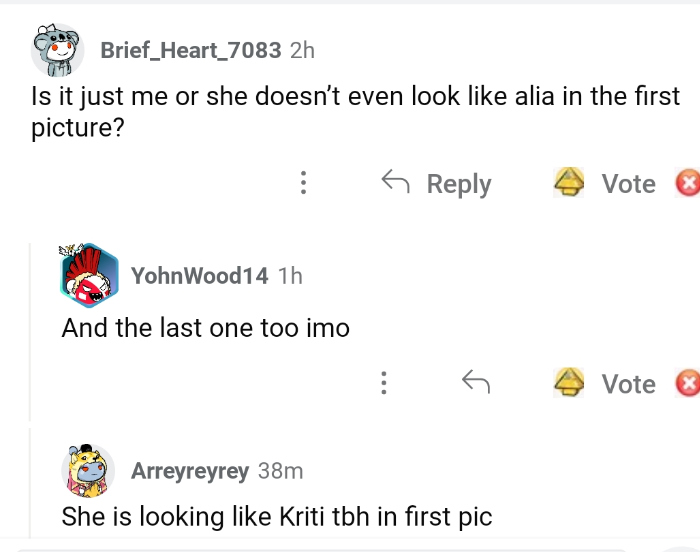The height and width of the screenshot is (552, 700).
Task: Upvote YohnWood14's reply
Action: click(570, 384)
